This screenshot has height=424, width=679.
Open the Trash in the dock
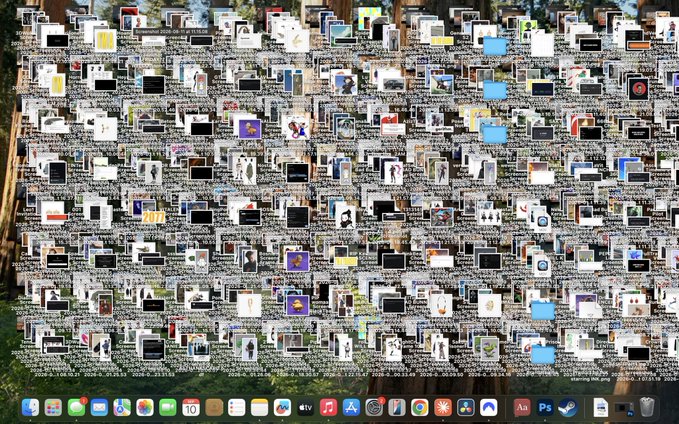point(647,407)
